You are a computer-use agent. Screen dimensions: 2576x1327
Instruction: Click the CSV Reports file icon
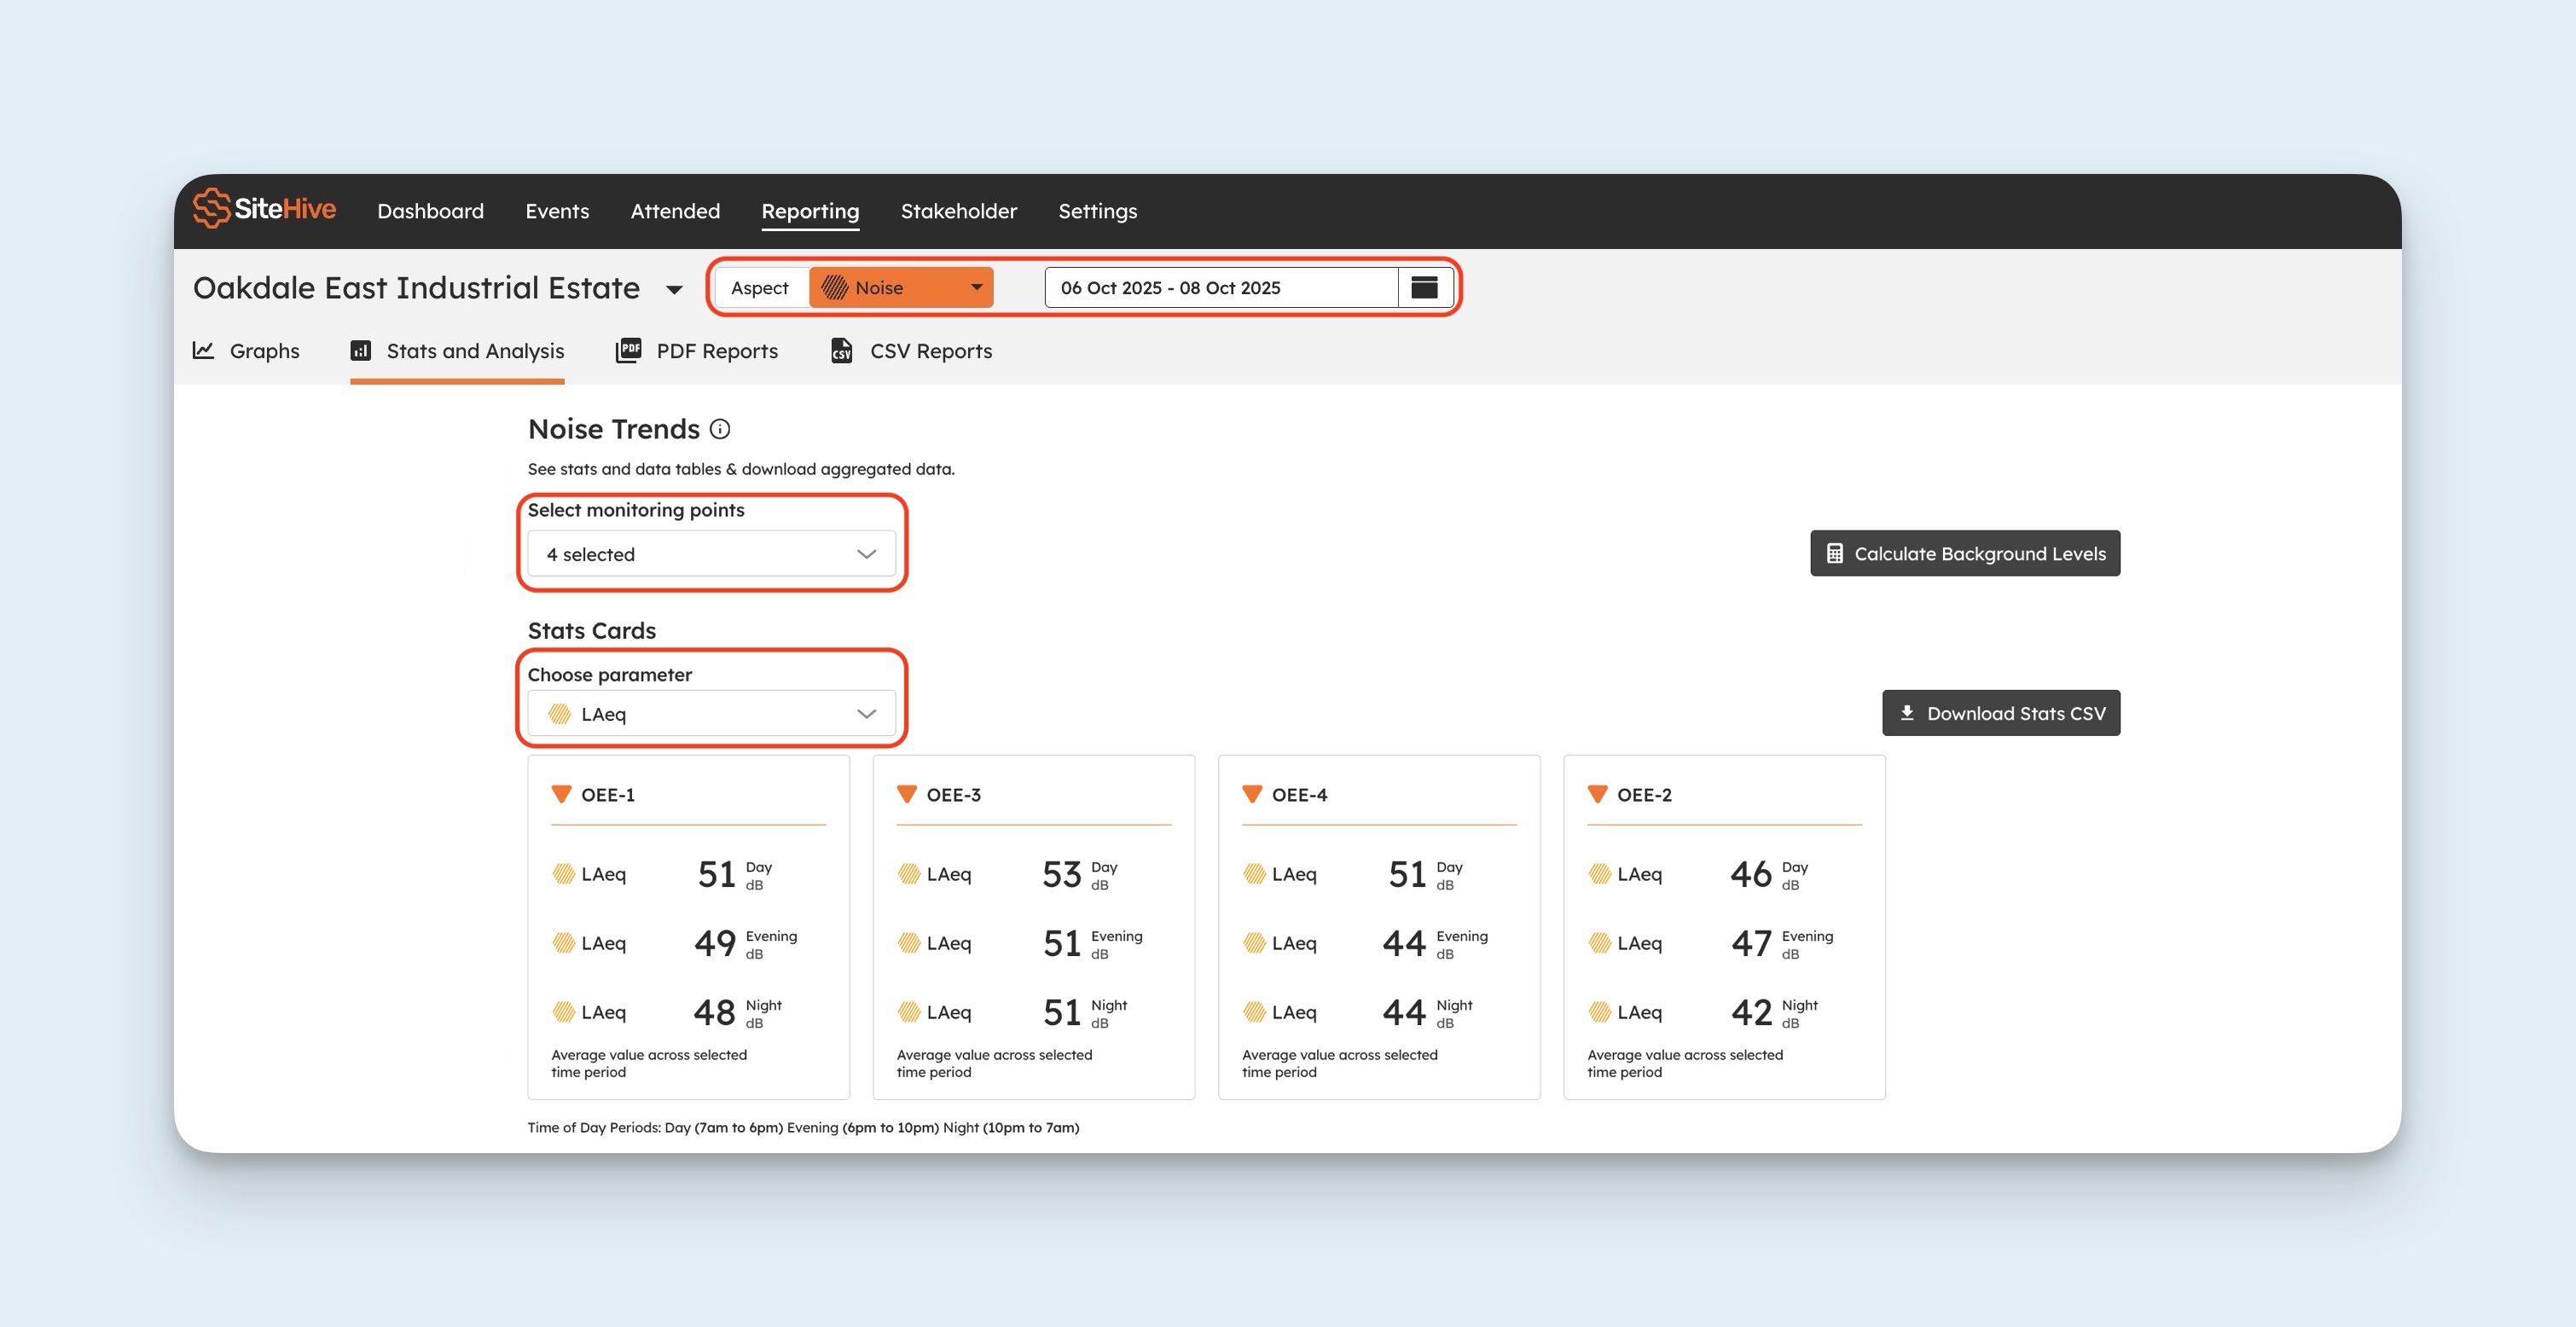[x=842, y=350]
